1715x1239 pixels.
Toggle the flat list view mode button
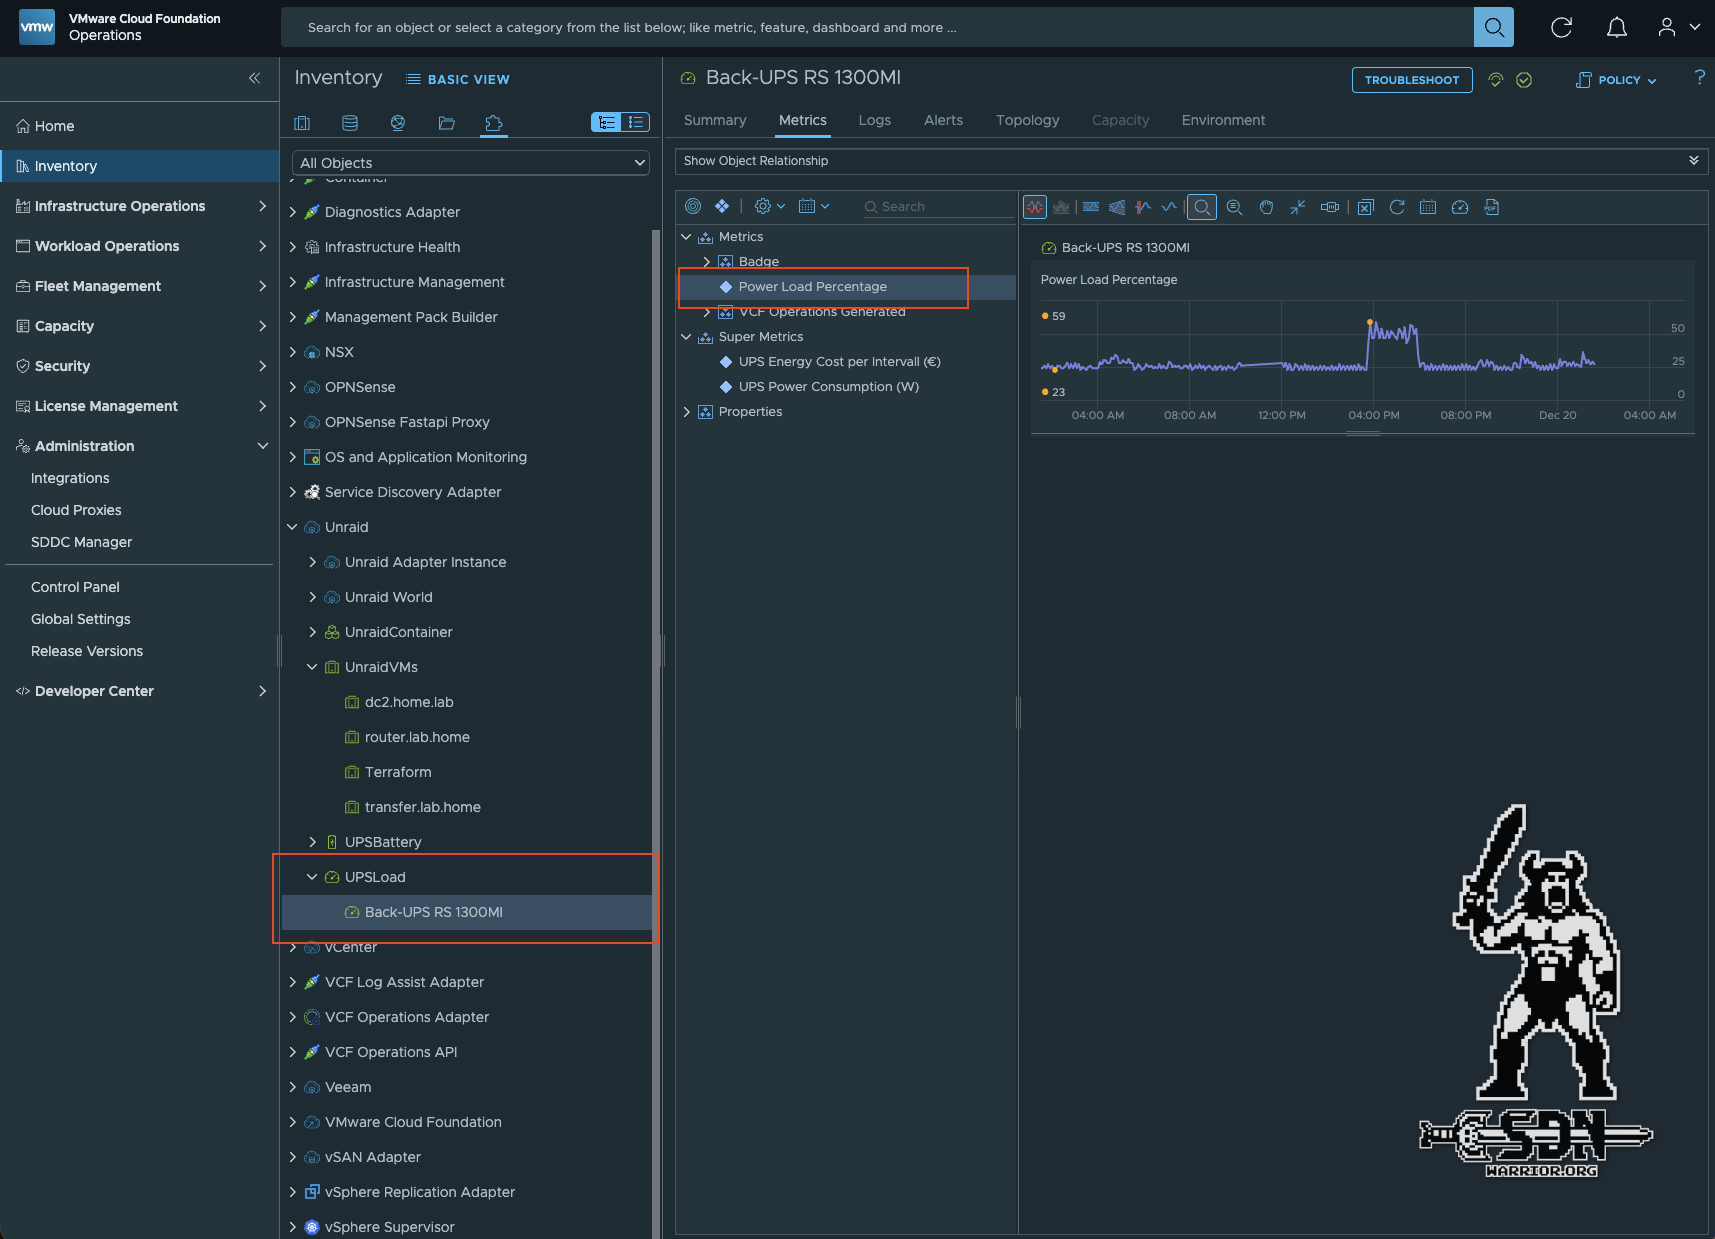(635, 122)
